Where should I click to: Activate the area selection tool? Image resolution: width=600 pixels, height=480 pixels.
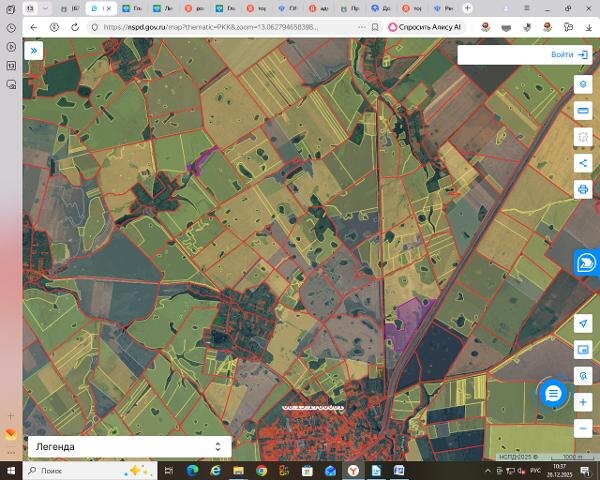(583, 137)
